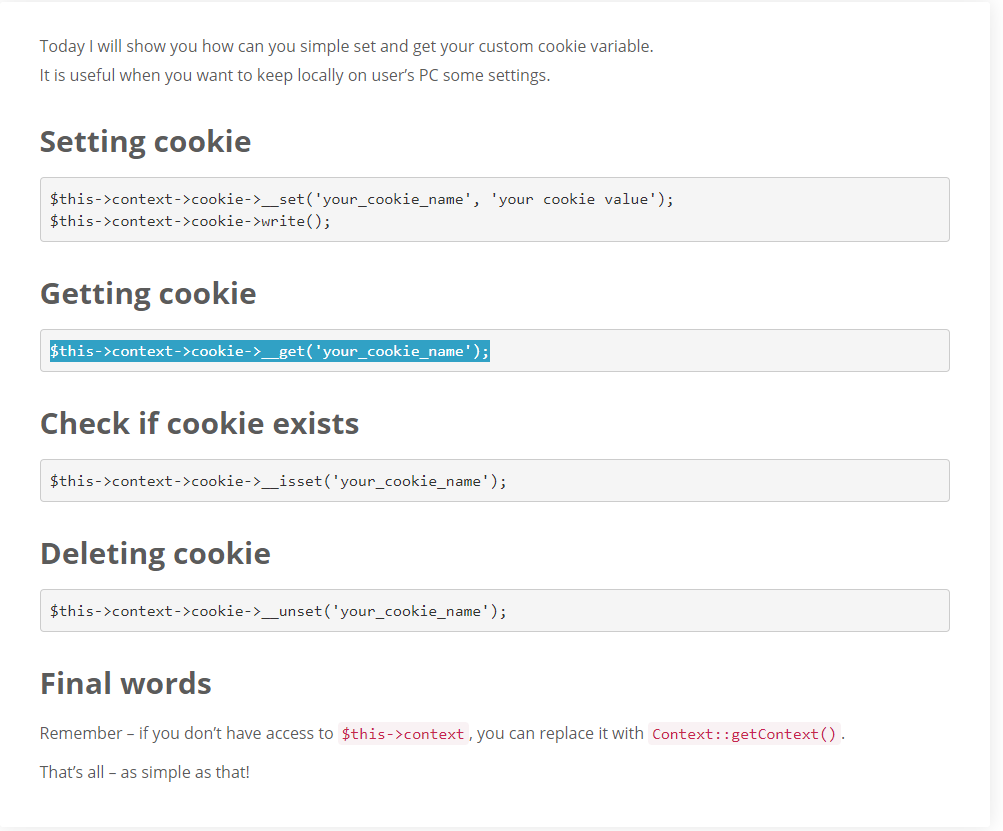
Task: Click empty space inside the Getting cookie code box
Action: 716,351
